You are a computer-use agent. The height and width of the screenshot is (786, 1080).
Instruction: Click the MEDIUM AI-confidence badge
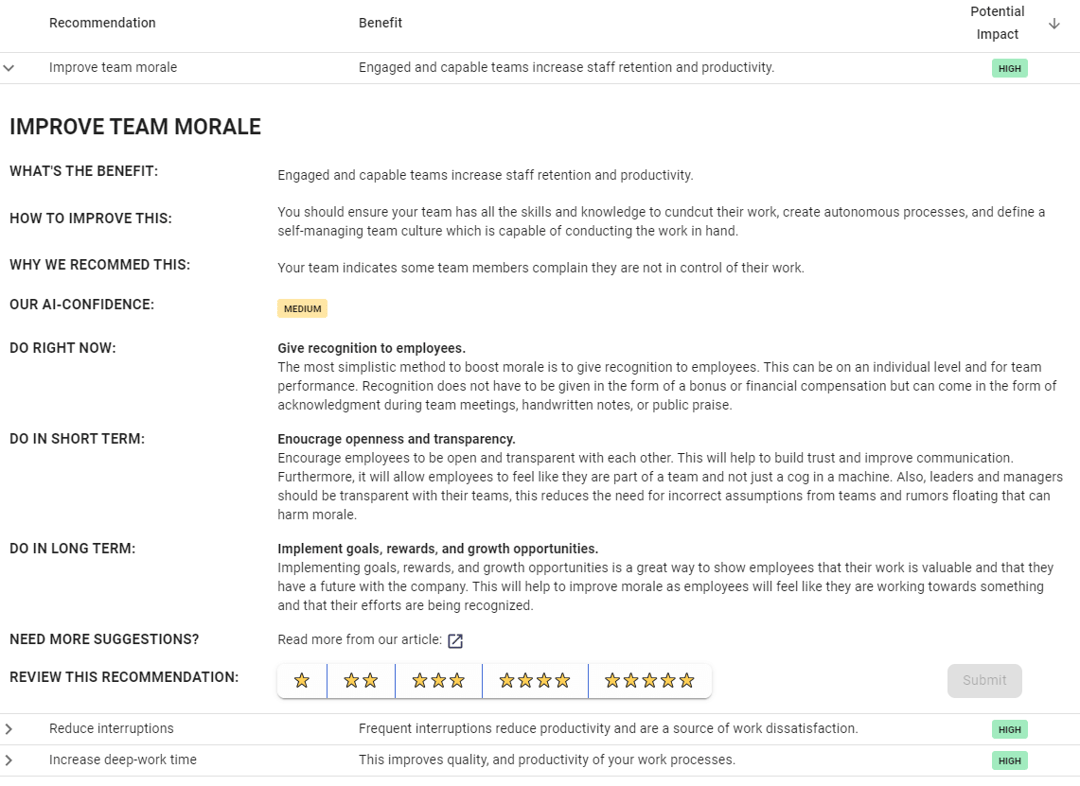(x=302, y=308)
